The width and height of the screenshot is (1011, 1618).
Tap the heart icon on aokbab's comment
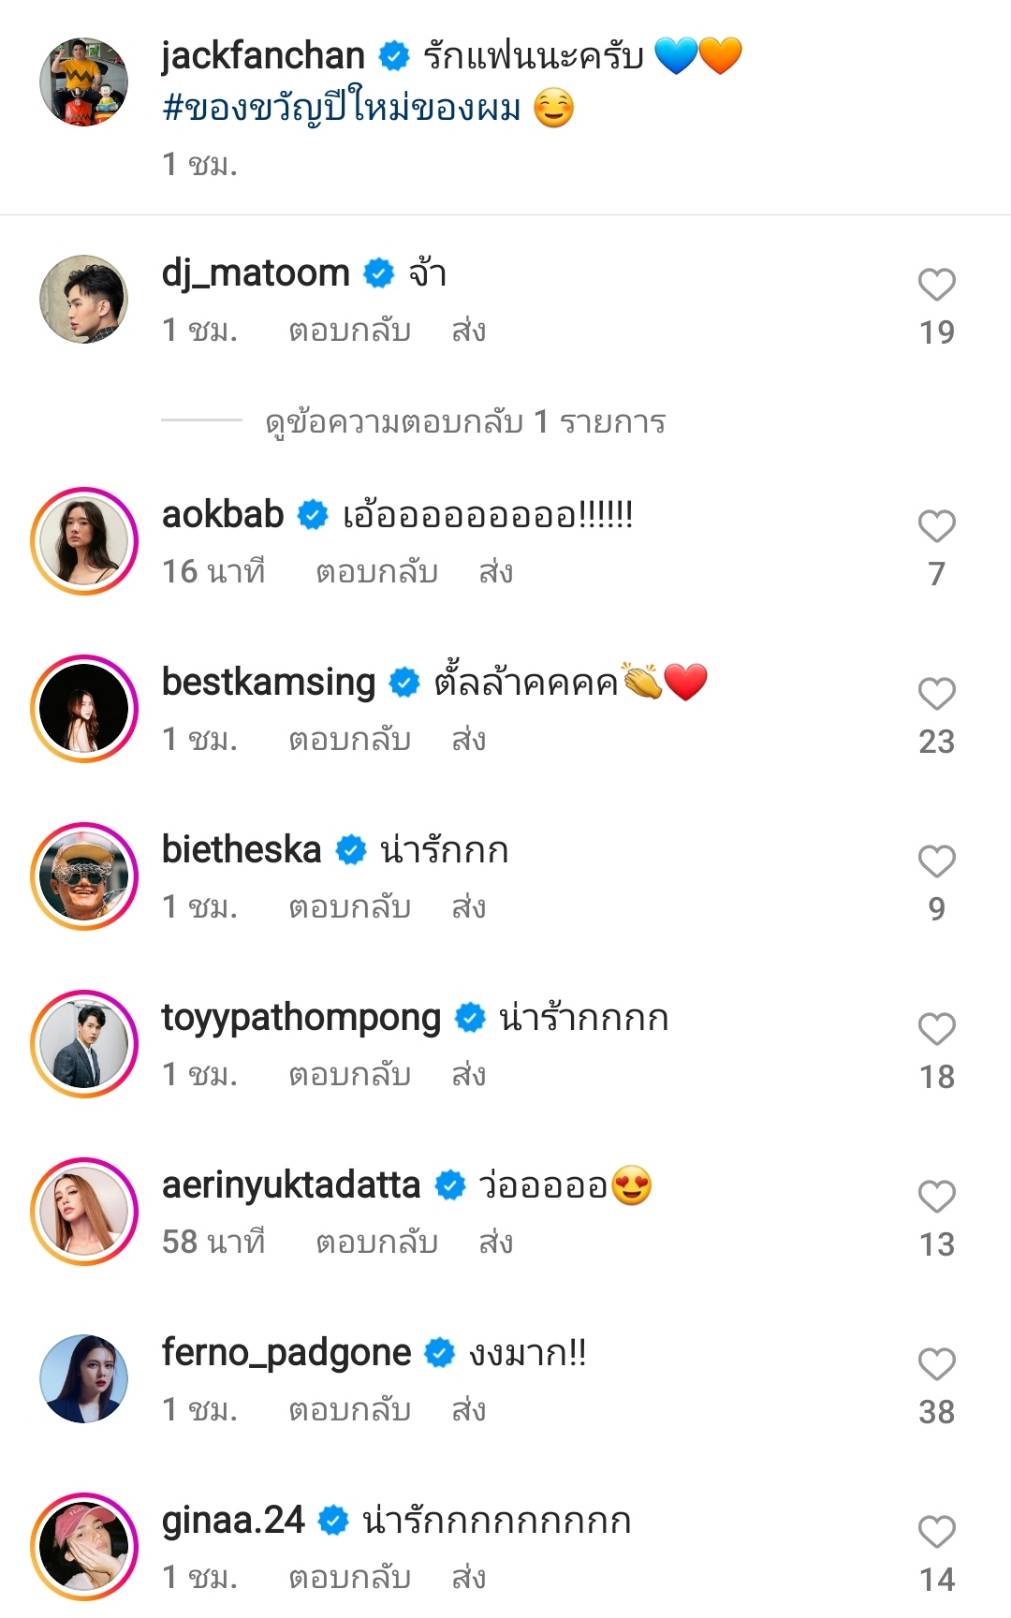pyautogui.click(x=936, y=525)
